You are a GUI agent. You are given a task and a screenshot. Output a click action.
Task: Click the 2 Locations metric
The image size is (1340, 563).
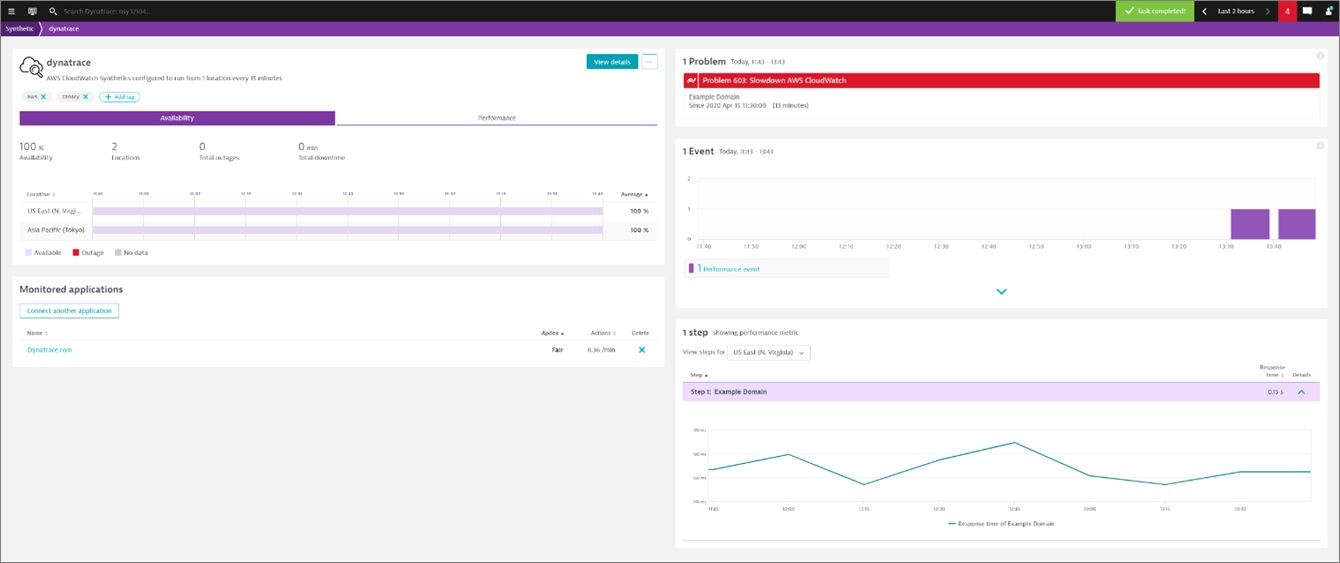[126, 151]
